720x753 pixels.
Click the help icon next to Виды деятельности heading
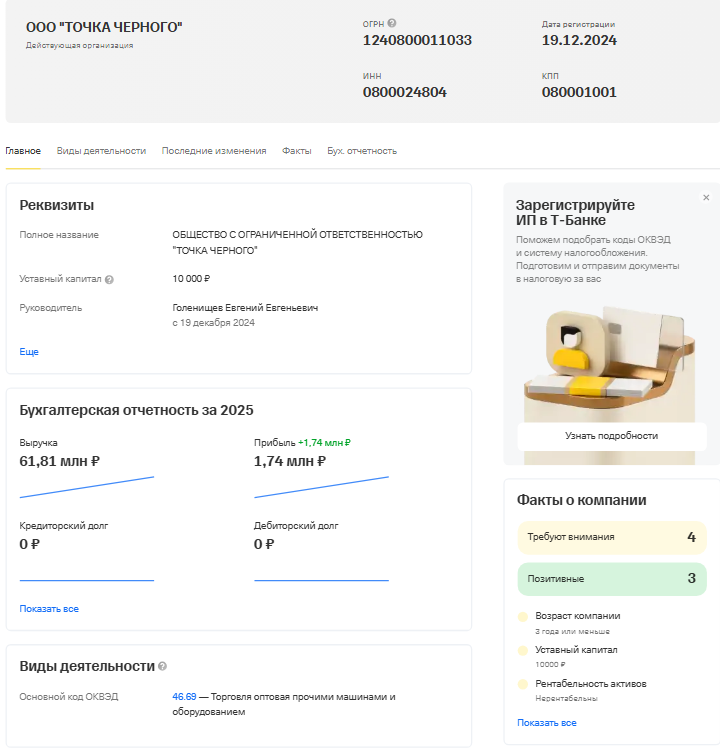[163, 666]
